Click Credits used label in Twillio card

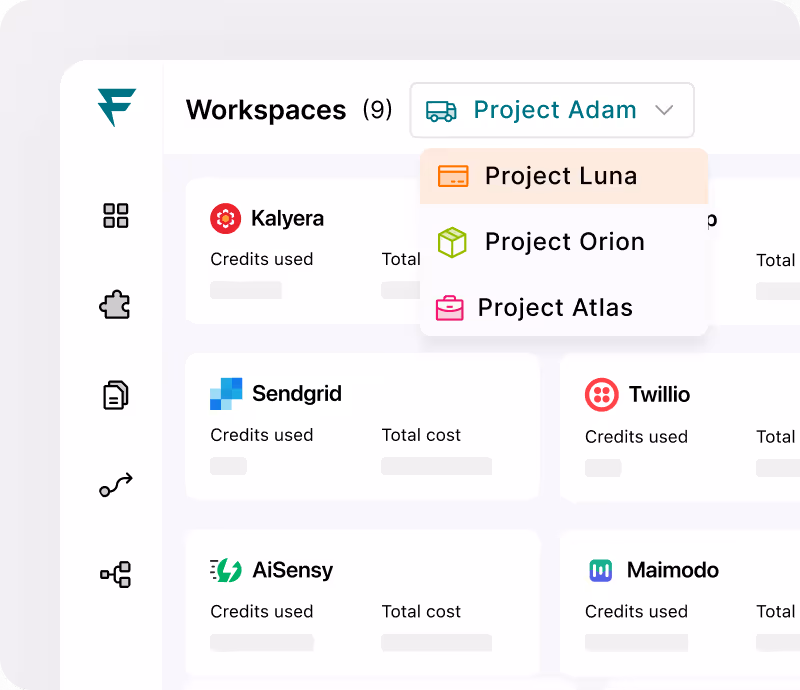(636, 437)
